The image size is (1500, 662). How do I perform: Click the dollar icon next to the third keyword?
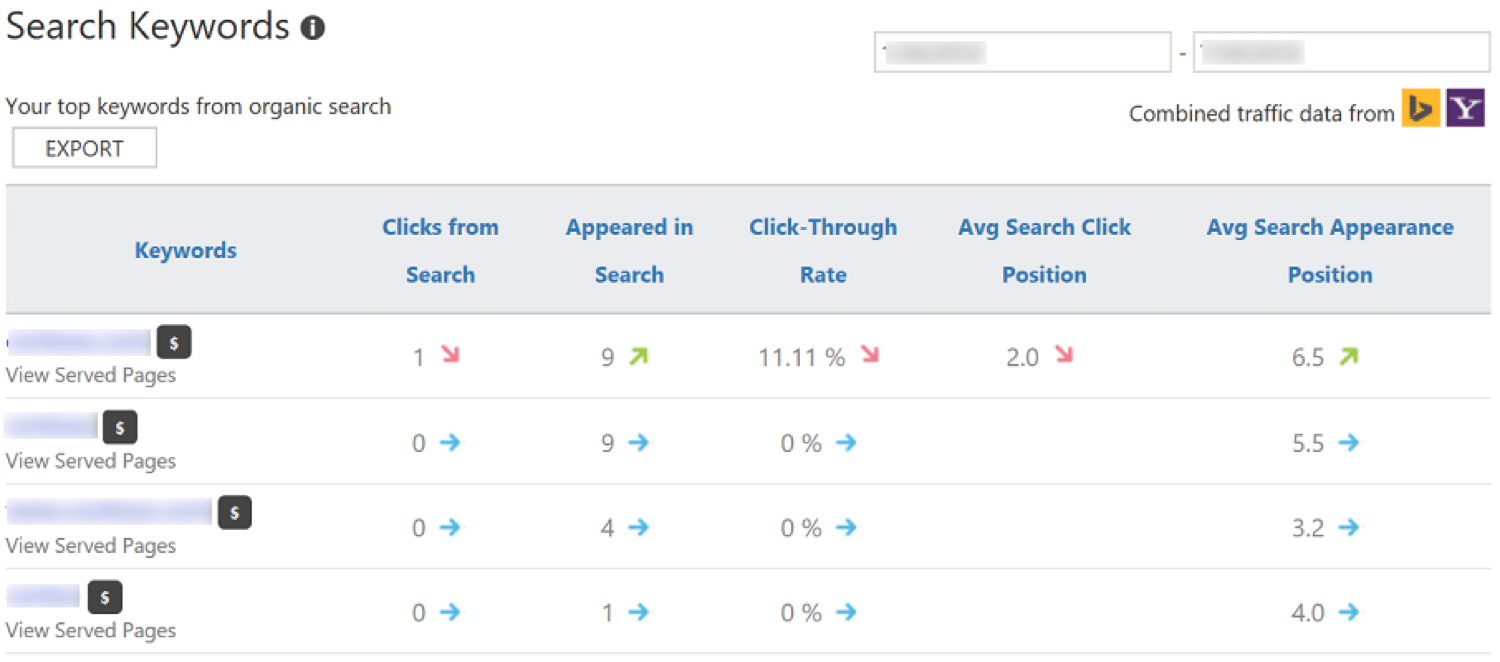point(235,512)
